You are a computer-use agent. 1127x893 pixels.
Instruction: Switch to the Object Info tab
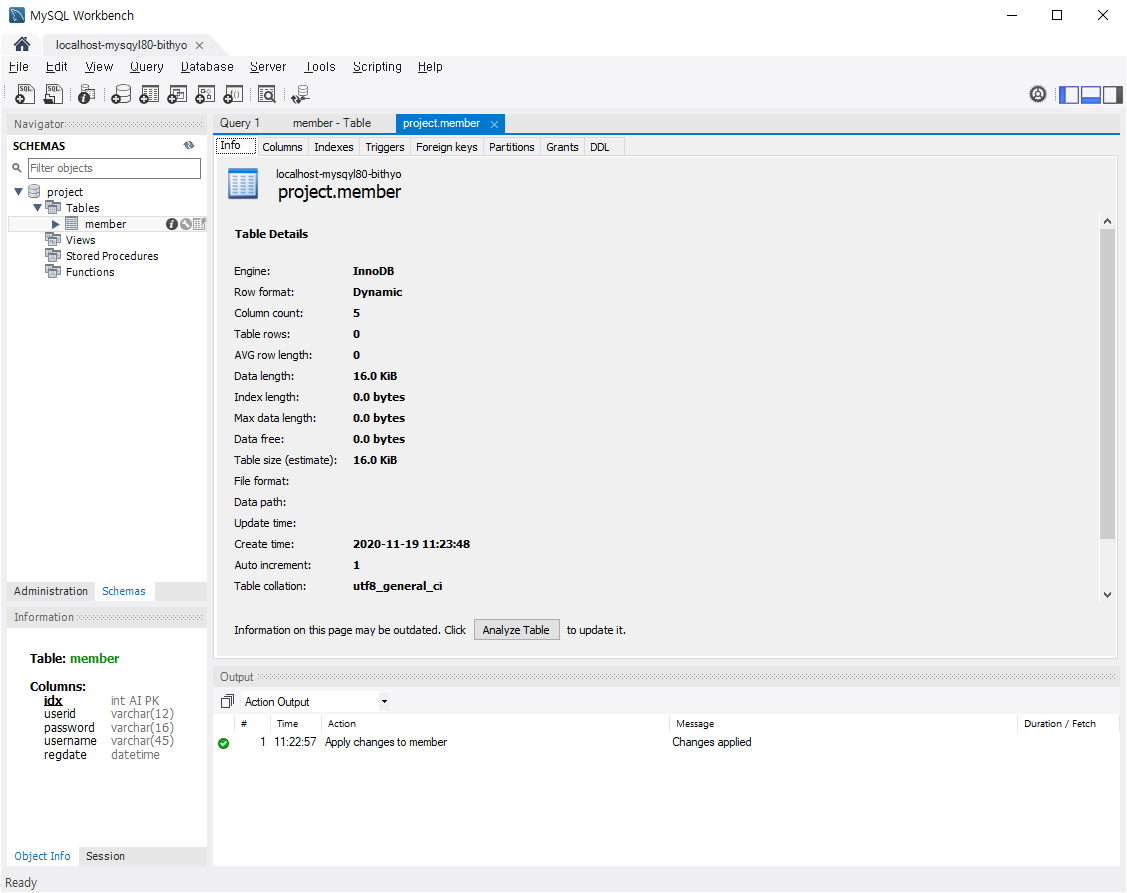point(42,856)
